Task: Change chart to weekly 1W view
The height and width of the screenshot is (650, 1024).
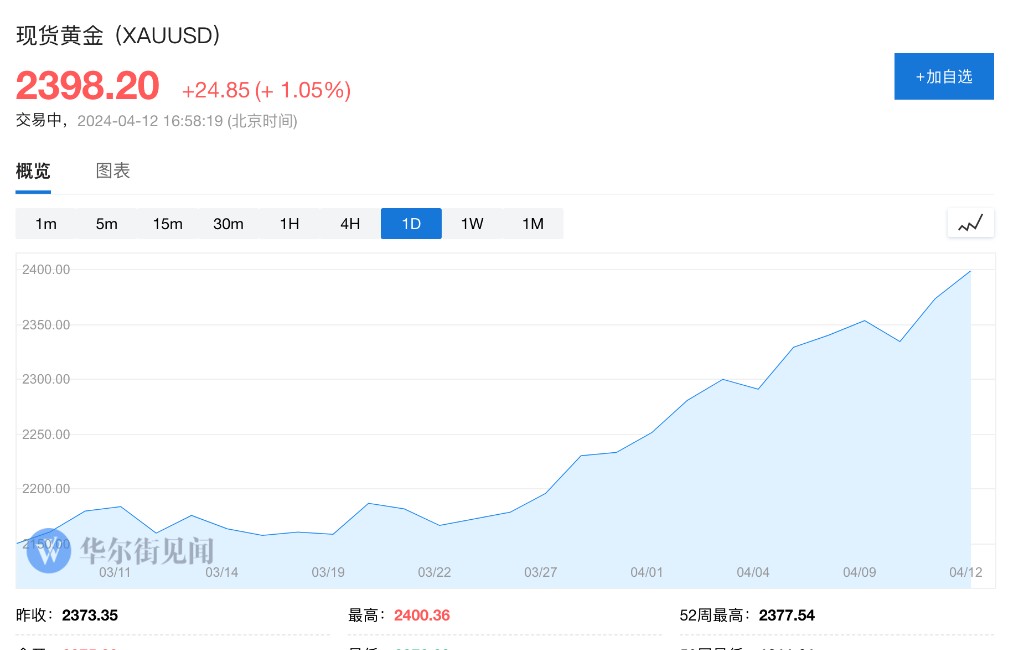Action: [472, 223]
